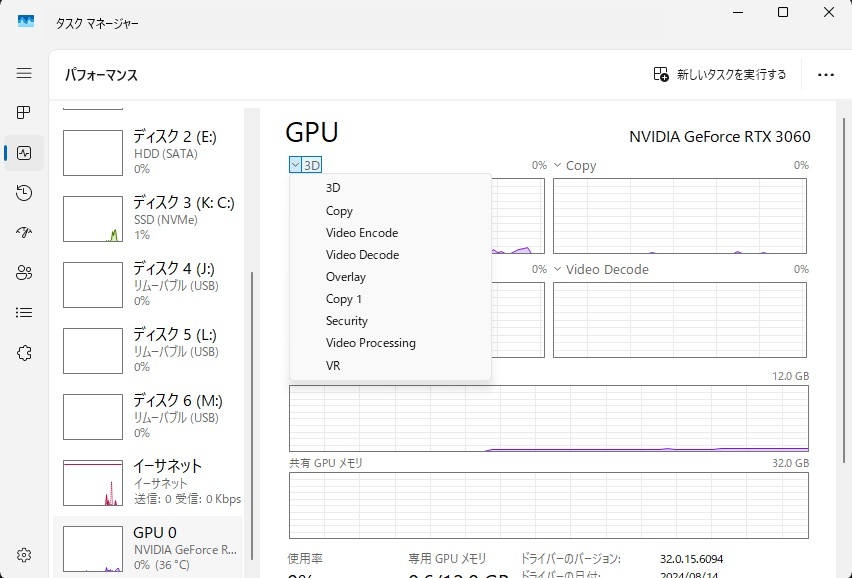Open the Processes page icon
This screenshot has width=852, height=578.
click(24, 112)
